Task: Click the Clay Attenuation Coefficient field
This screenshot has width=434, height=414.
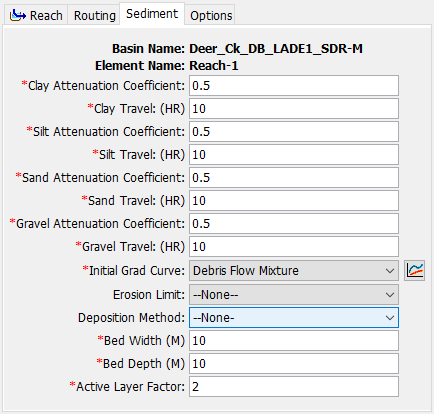Action: [294, 86]
